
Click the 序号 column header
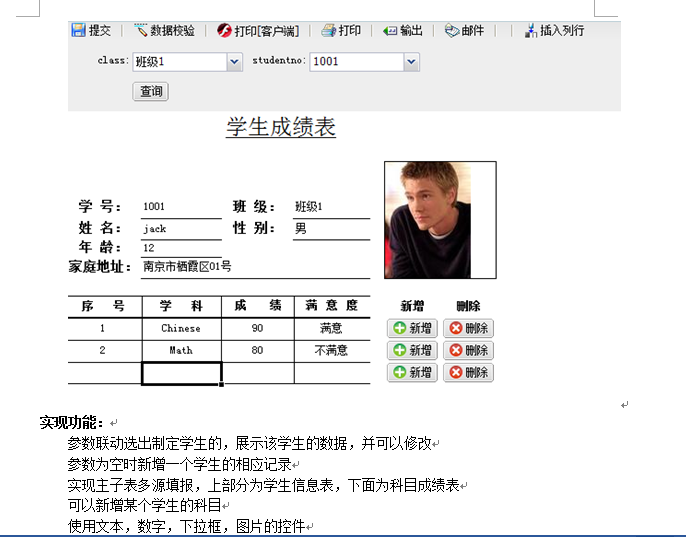105,306
